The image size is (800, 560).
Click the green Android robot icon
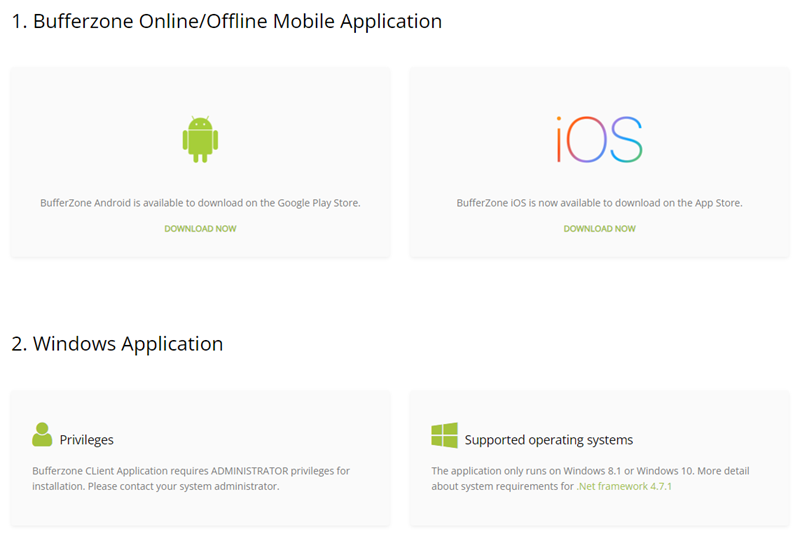(201, 139)
